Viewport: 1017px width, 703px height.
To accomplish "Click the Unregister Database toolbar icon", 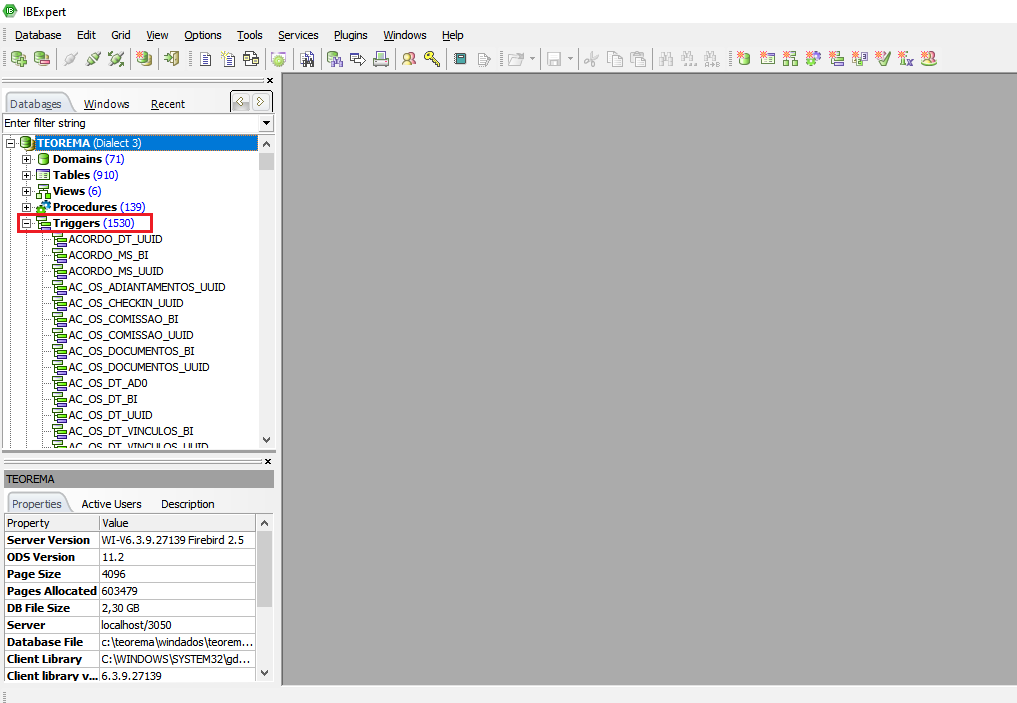I will (42, 59).
